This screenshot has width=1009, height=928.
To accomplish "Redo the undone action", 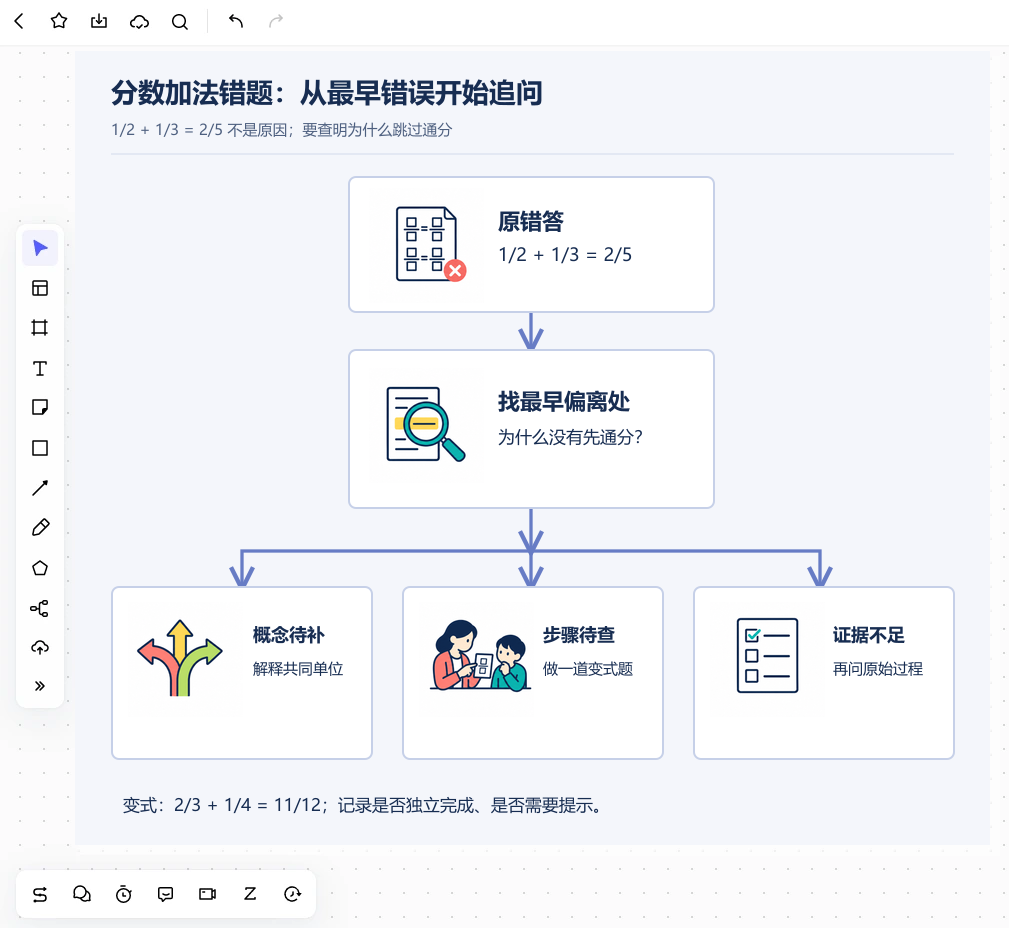I will click(275, 21).
